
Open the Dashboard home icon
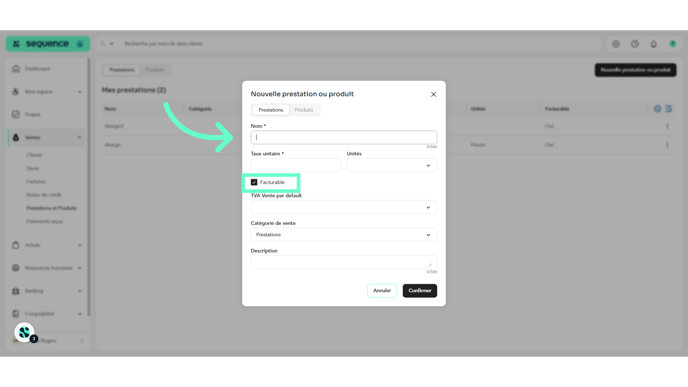[16, 69]
